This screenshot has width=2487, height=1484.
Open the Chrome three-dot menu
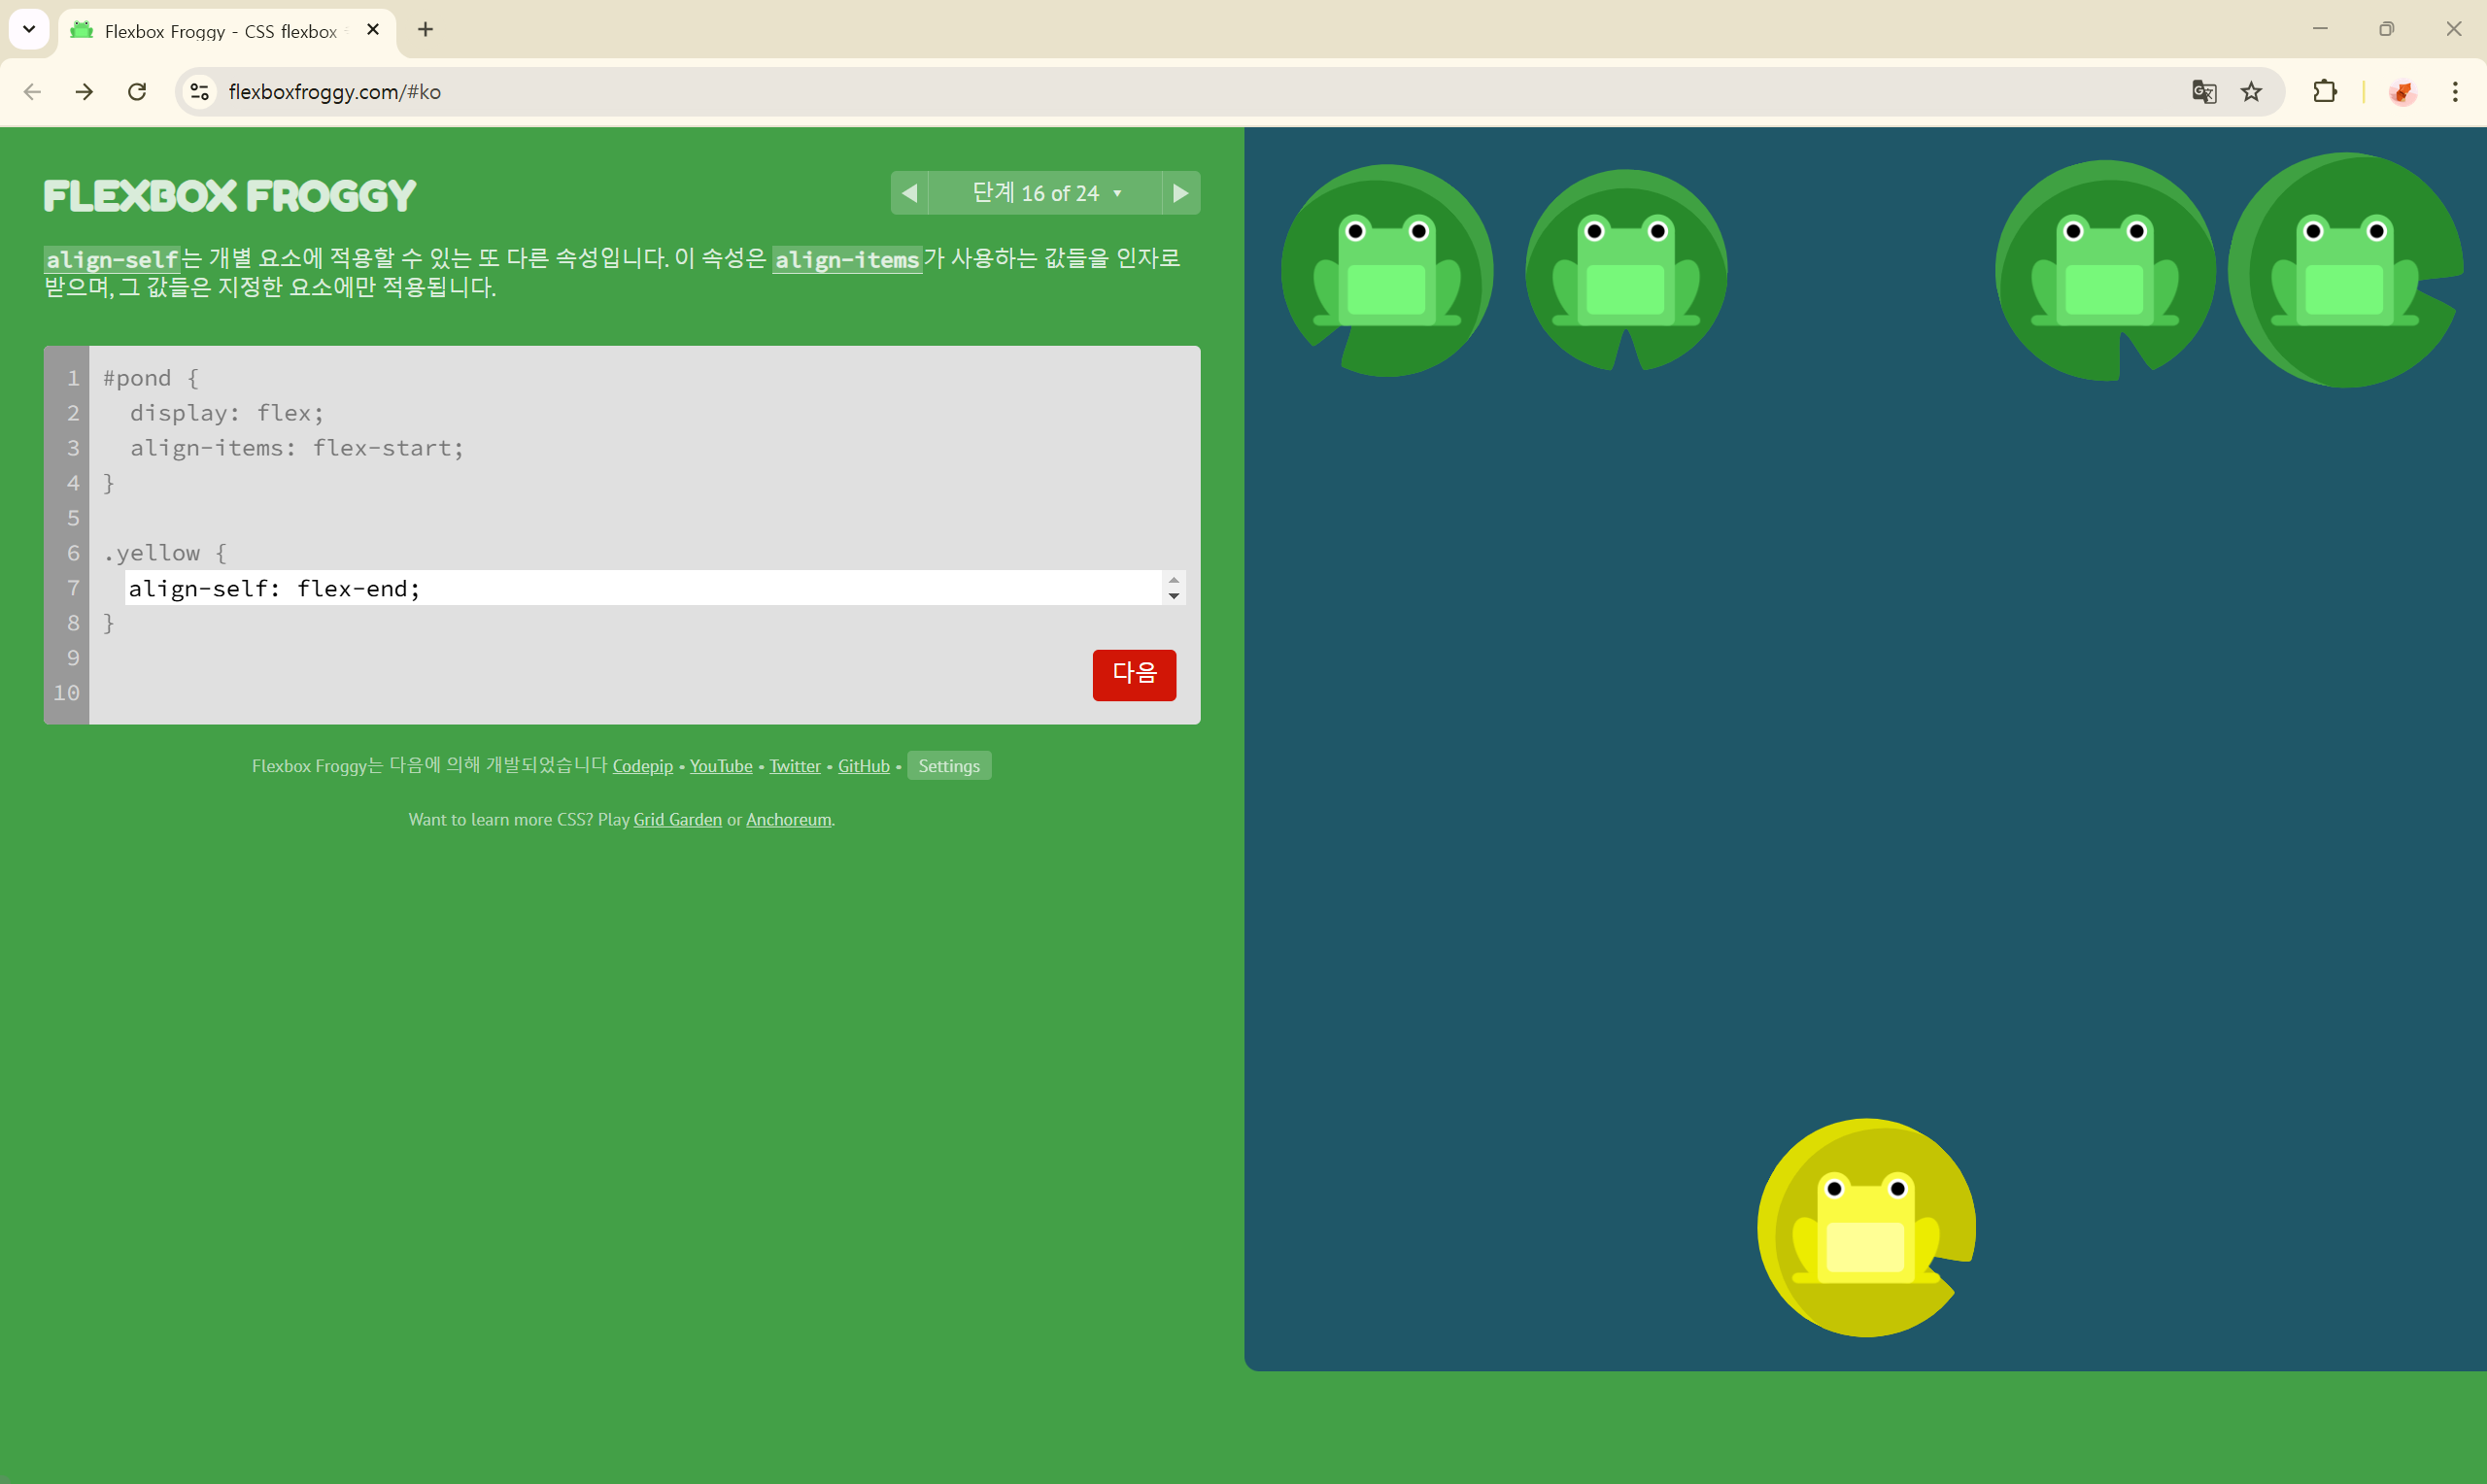(2455, 92)
